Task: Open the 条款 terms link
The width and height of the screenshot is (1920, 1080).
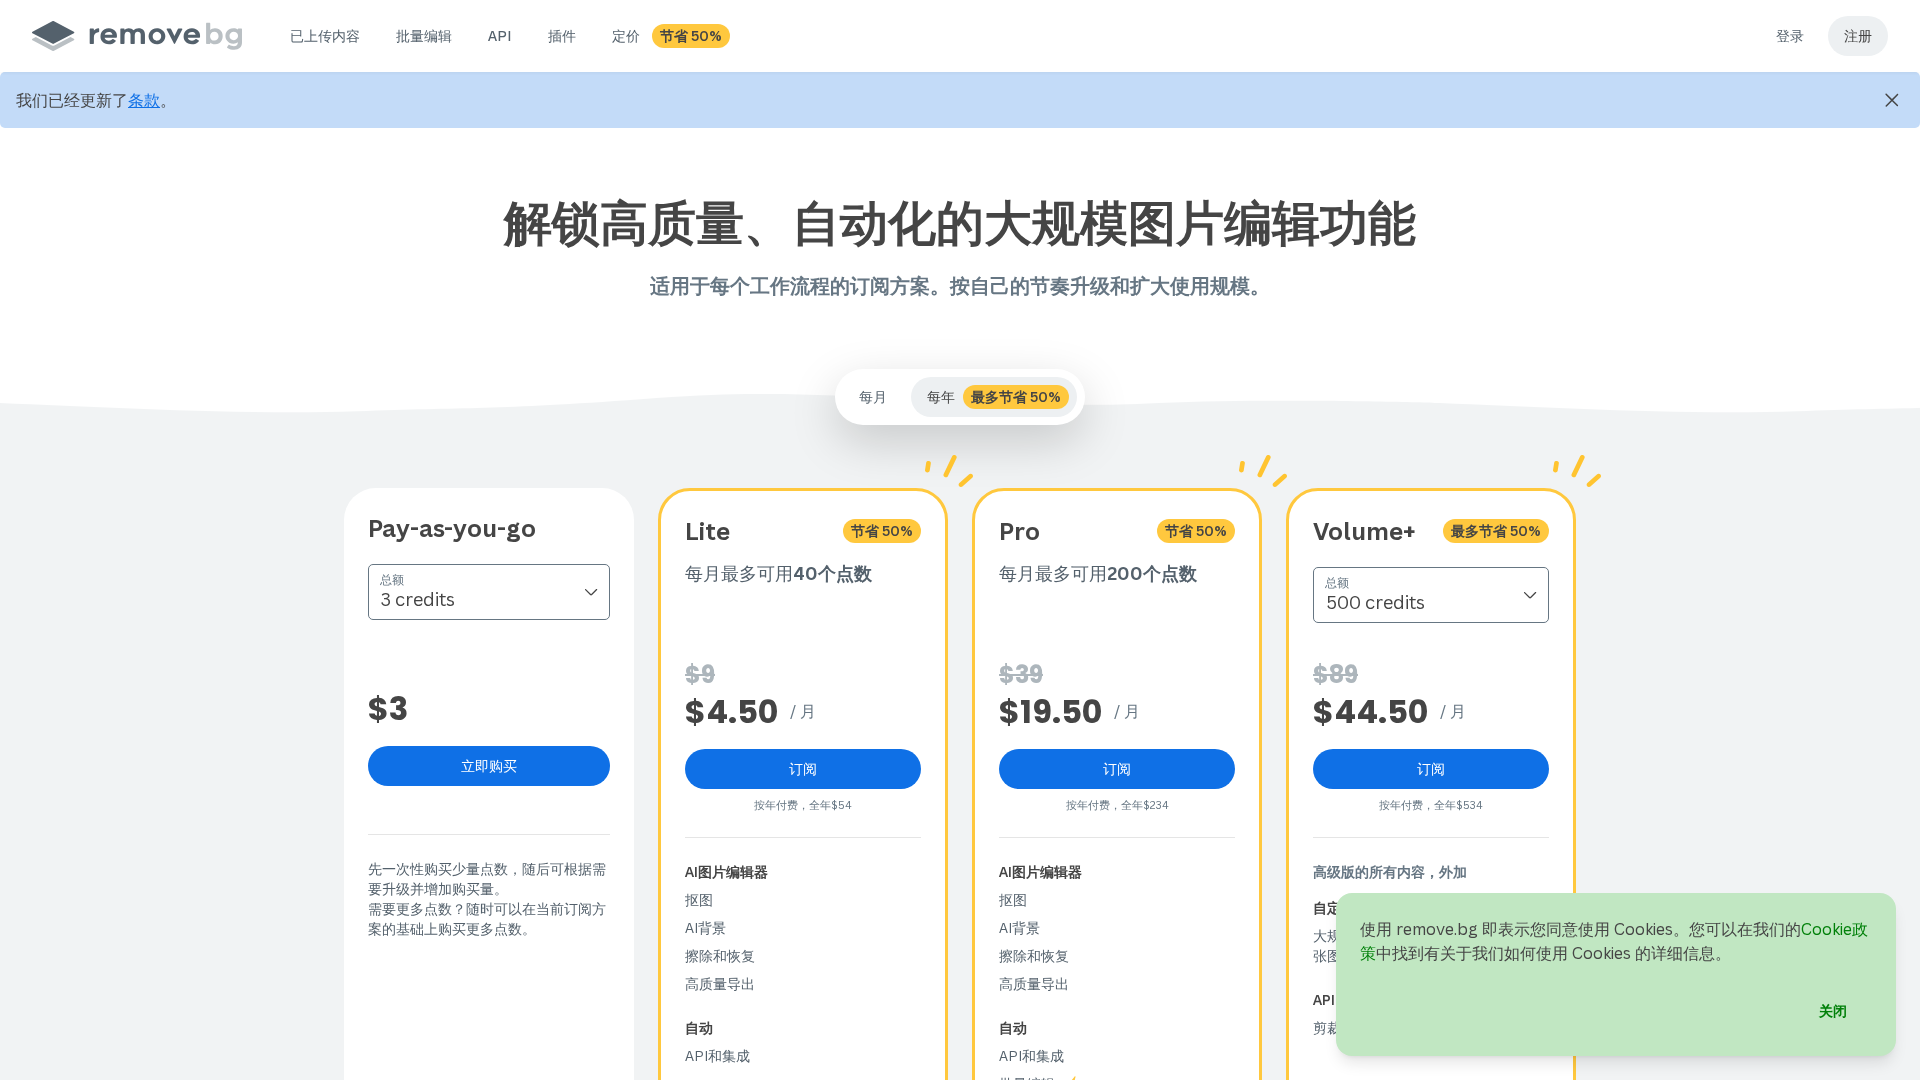Action: pos(144,100)
